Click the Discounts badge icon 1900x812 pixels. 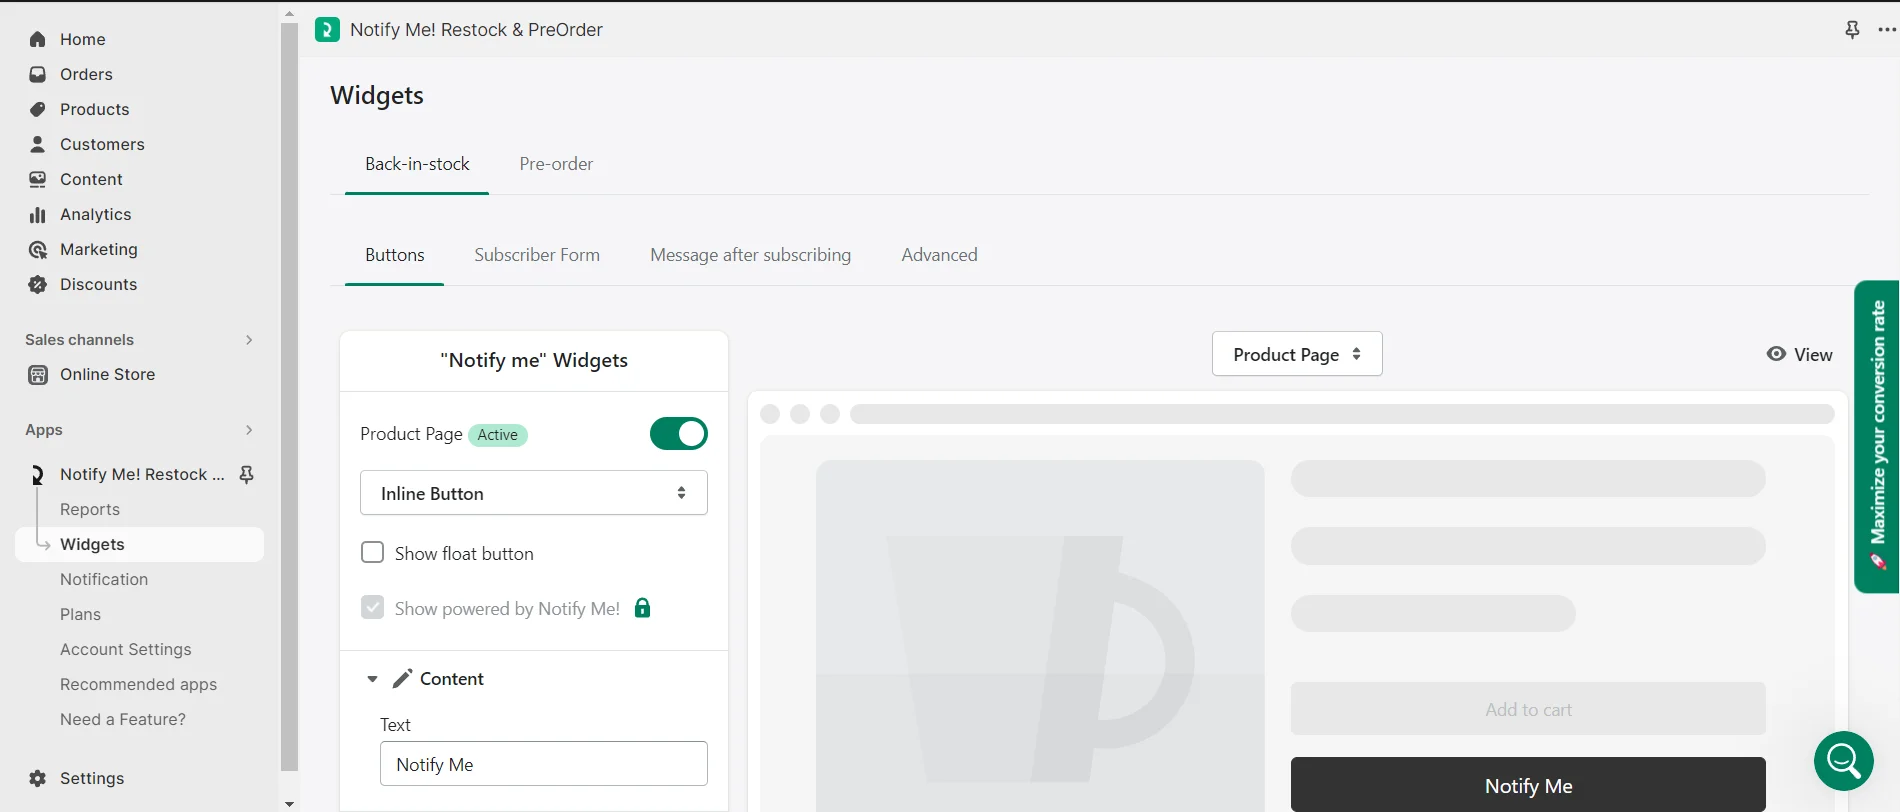point(38,284)
